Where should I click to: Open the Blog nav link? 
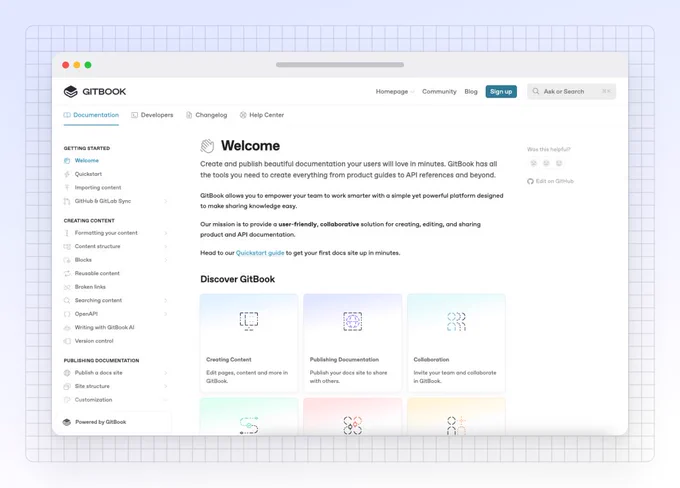coord(471,92)
